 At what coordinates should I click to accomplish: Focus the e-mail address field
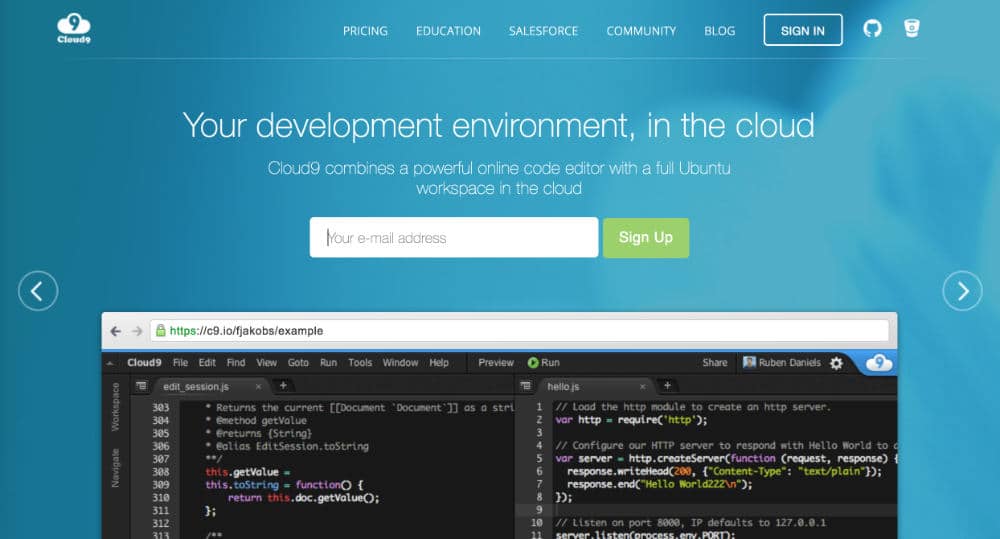pos(454,238)
